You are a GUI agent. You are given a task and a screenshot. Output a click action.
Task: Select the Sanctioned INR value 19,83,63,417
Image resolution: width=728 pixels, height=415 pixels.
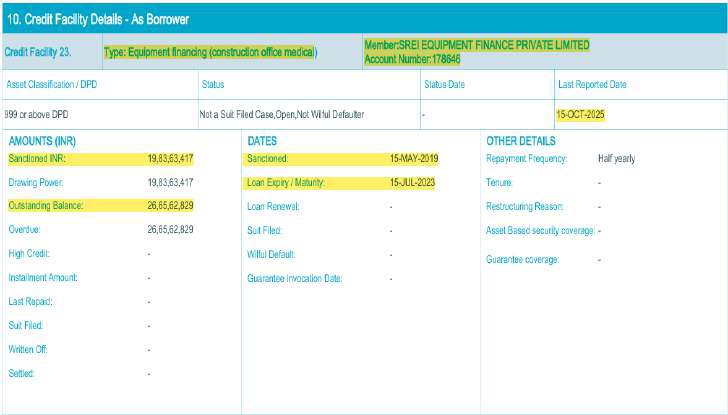[x=170, y=159]
